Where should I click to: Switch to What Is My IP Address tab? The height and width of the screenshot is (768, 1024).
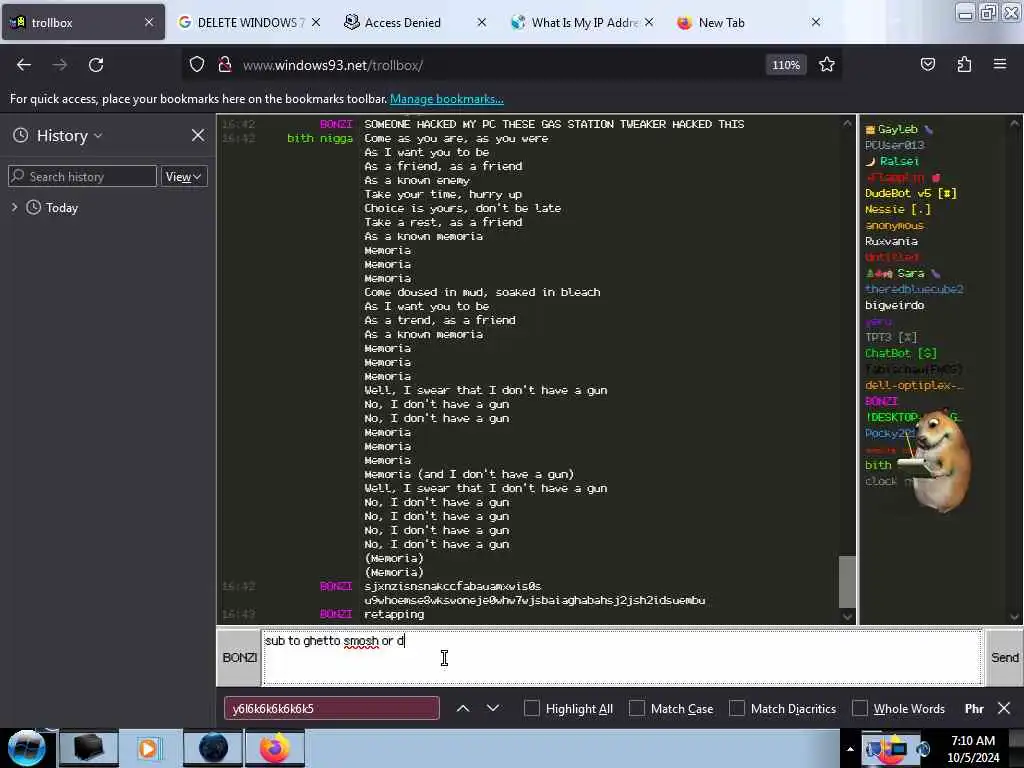point(582,22)
